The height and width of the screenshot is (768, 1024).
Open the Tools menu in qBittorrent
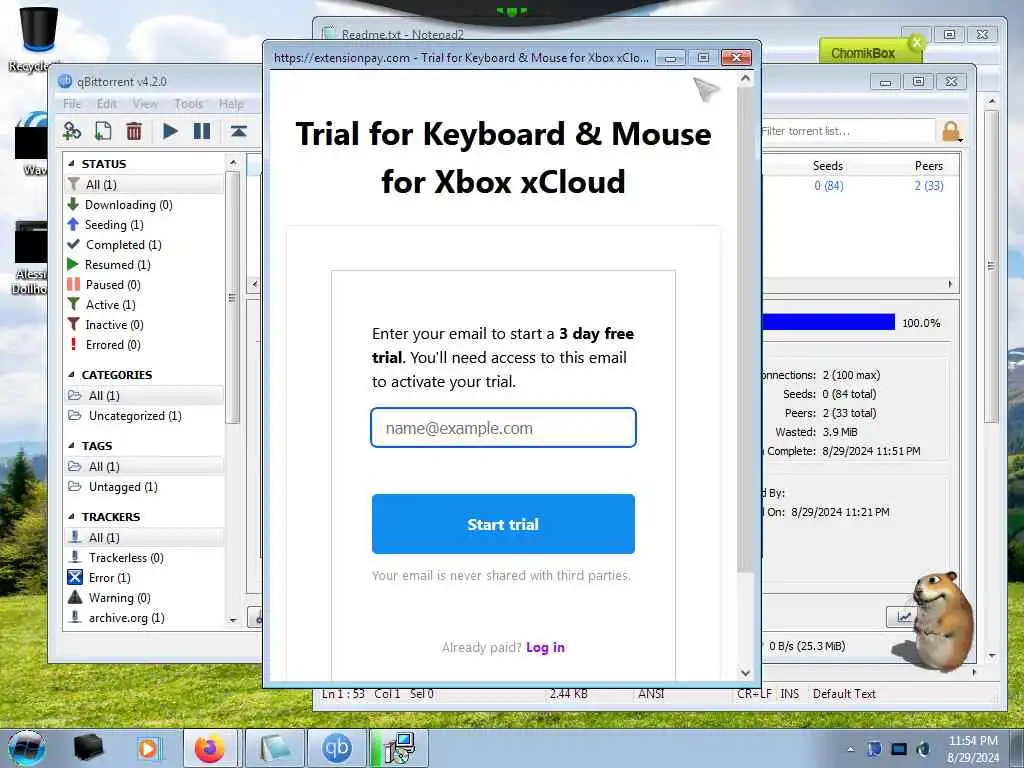[x=189, y=104]
